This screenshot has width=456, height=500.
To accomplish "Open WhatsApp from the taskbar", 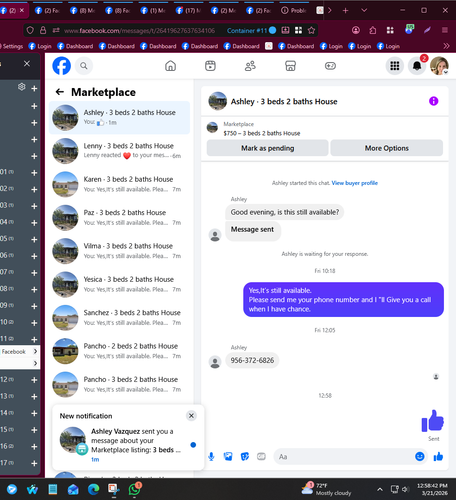I will coord(134,489).
